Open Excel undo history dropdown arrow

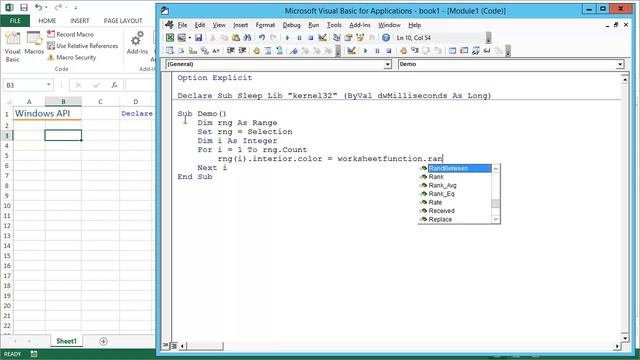(x=46, y=8)
